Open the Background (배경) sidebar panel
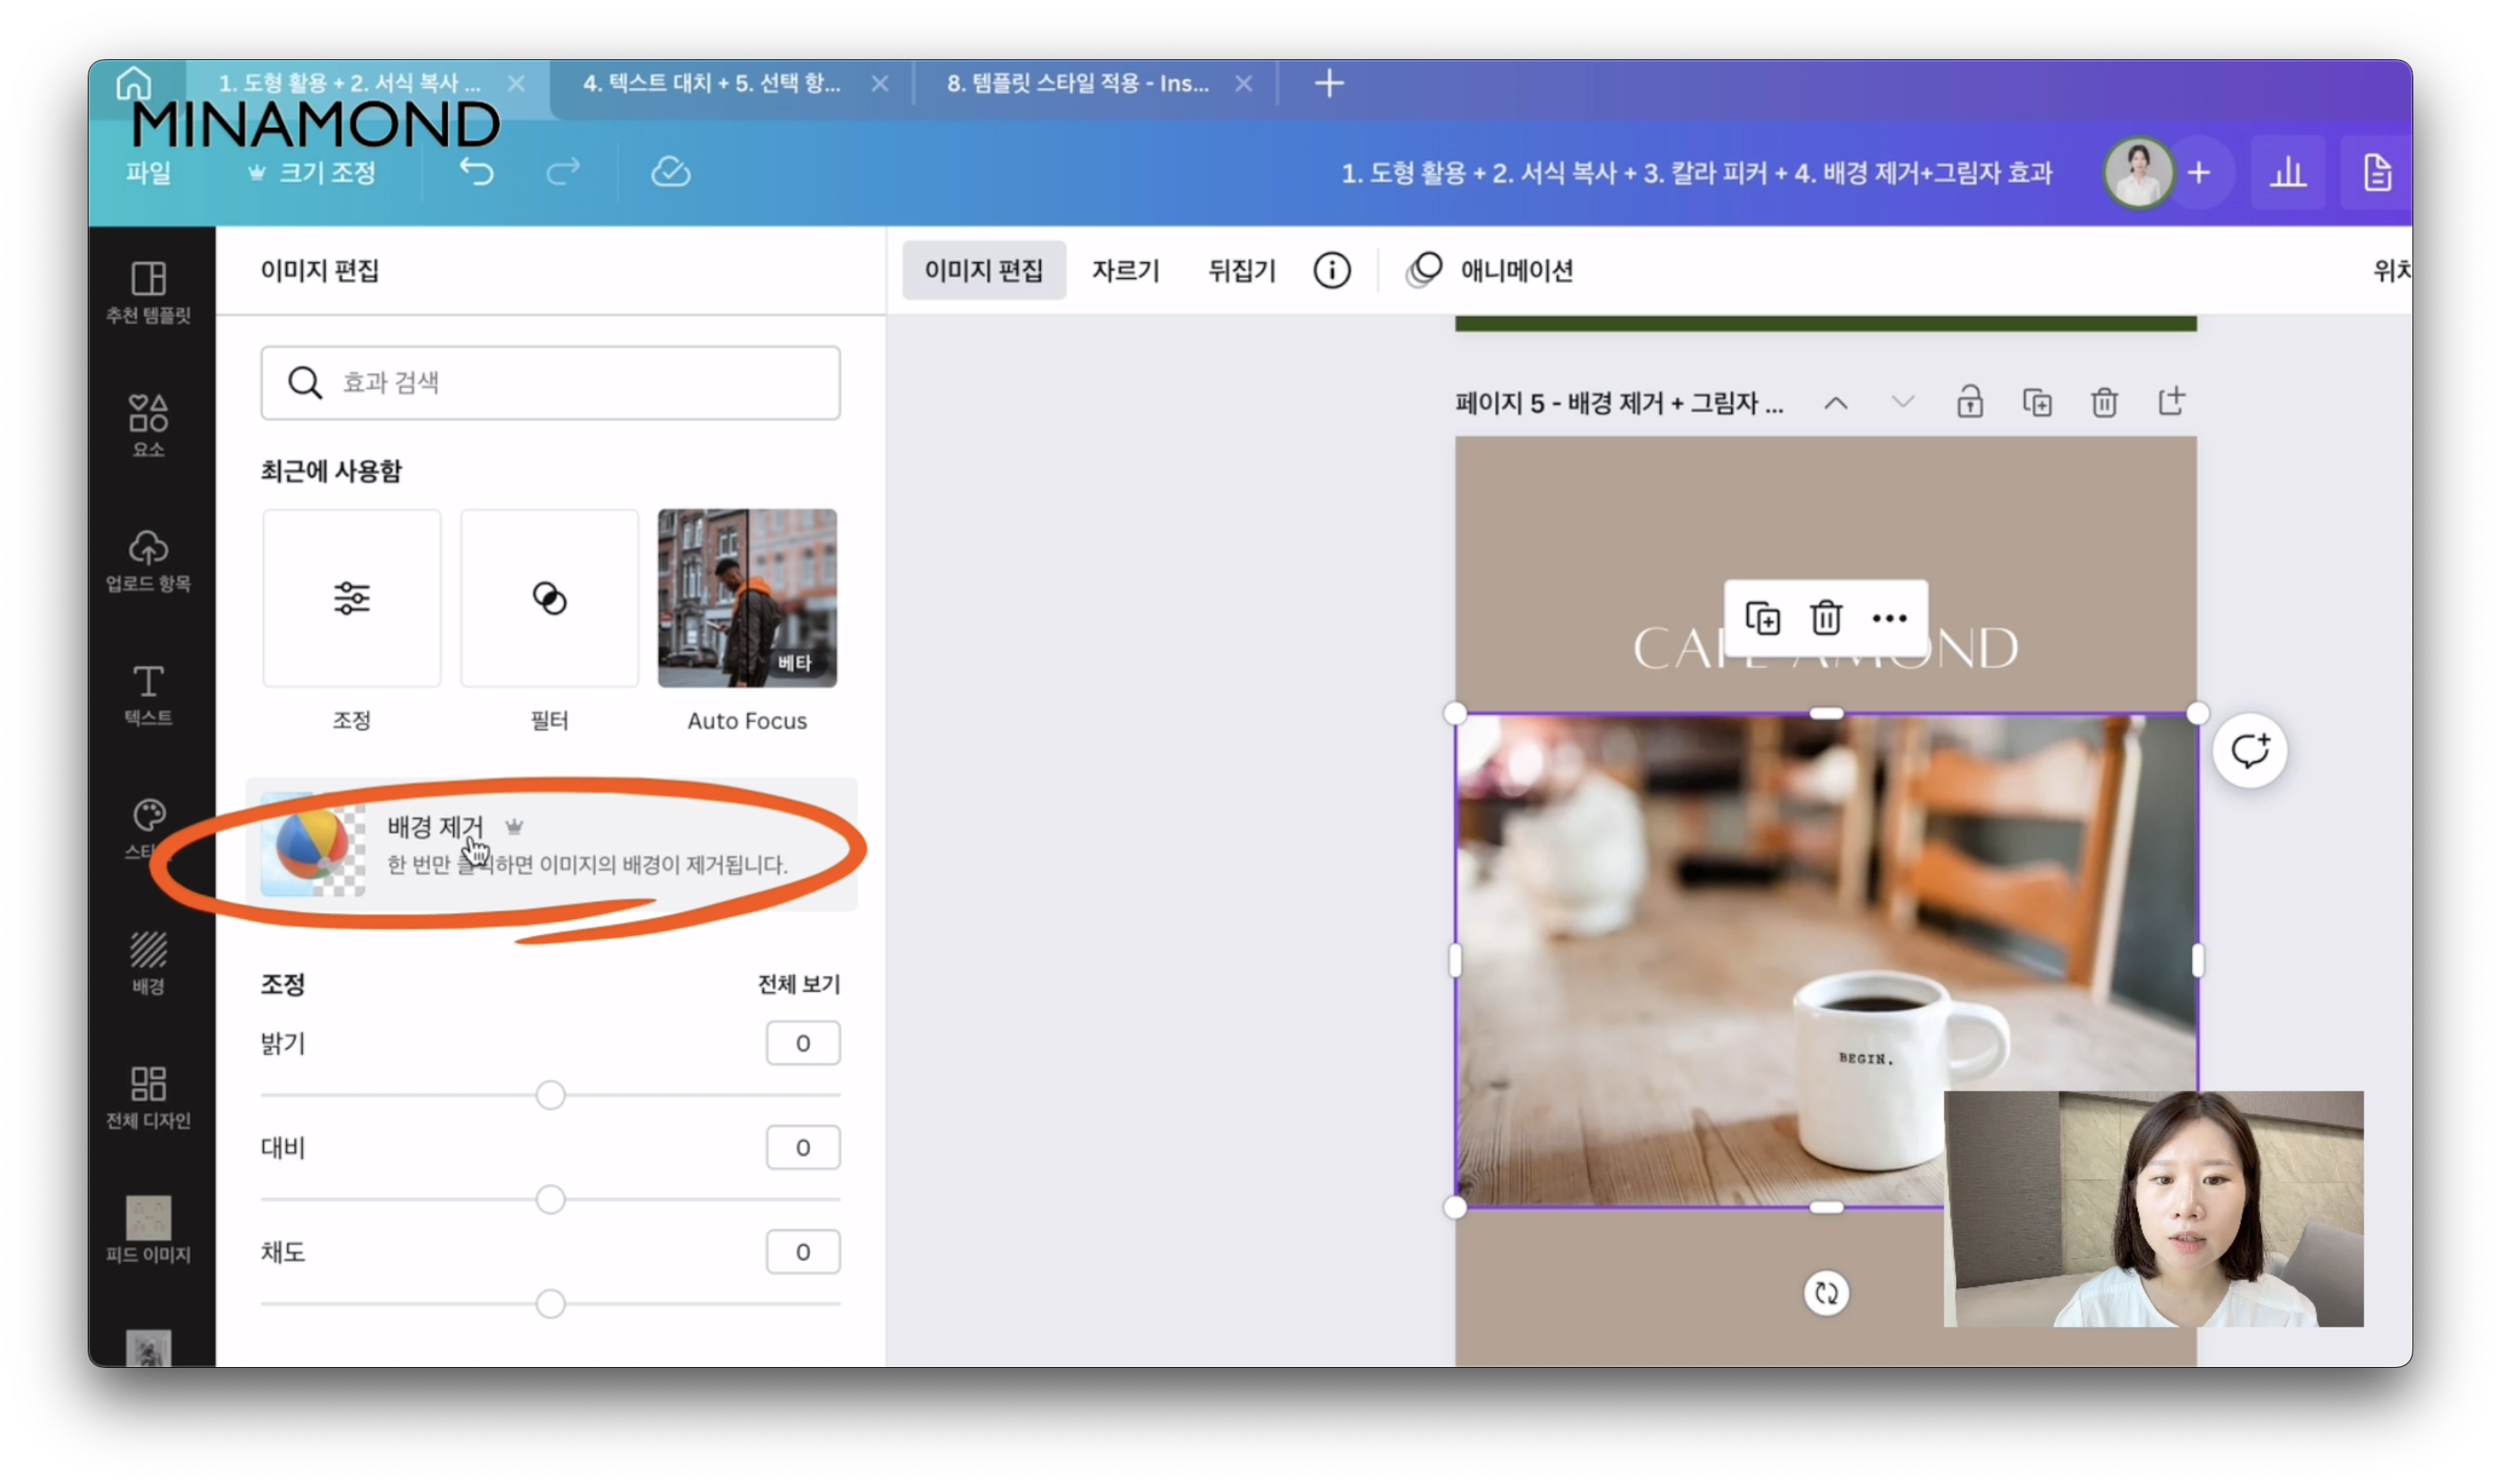This screenshot has width=2501, height=1484. [148, 962]
